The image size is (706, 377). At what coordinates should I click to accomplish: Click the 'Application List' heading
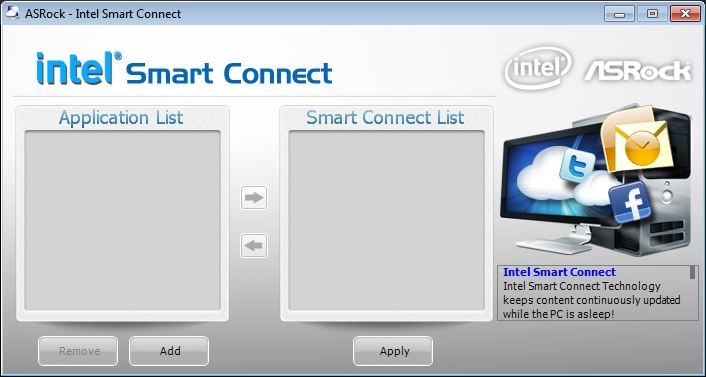(x=121, y=118)
